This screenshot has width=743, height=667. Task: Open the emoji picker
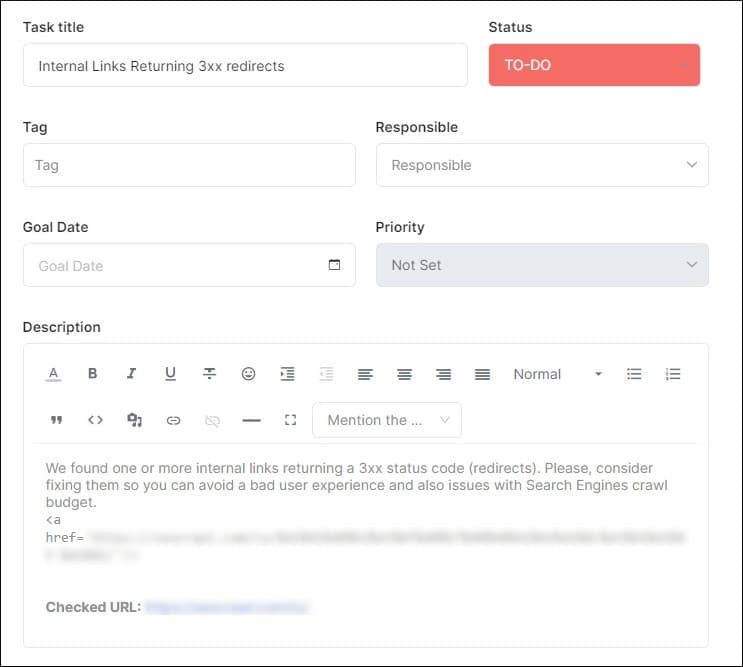(x=248, y=374)
